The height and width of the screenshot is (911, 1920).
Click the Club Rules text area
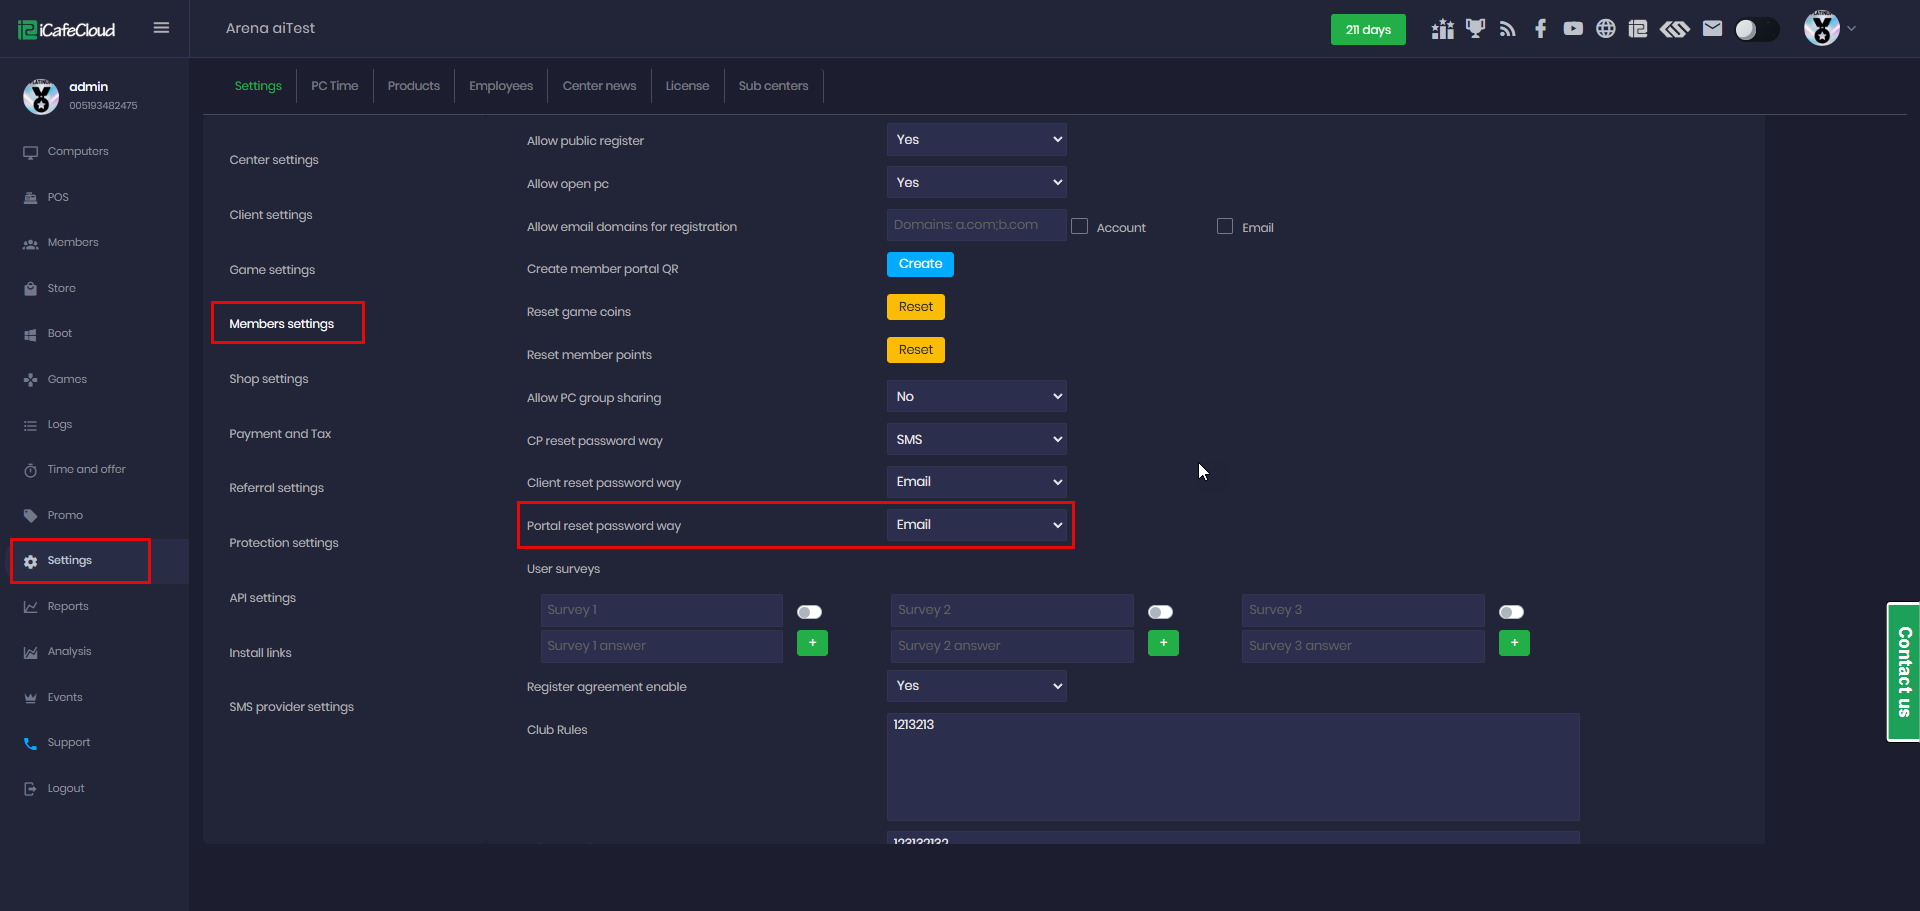point(1232,767)
